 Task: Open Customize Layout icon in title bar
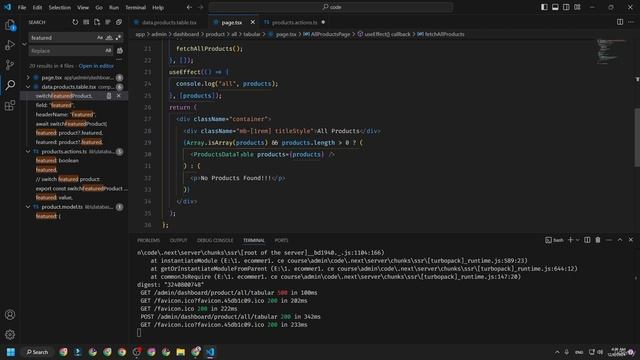(577, 7)
